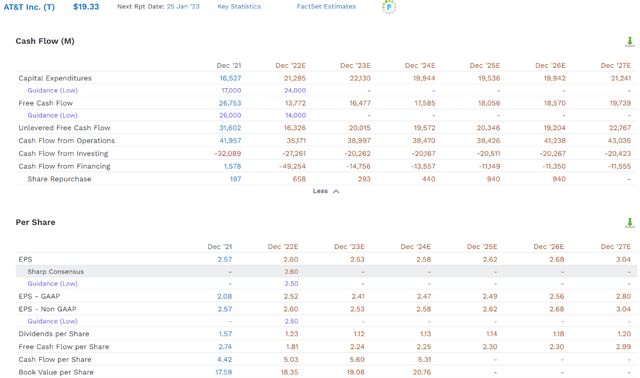This screenshot has height=378, width=640.
Task: Click the next report date 25 Jan '23
Action: [x=183, y=7]
